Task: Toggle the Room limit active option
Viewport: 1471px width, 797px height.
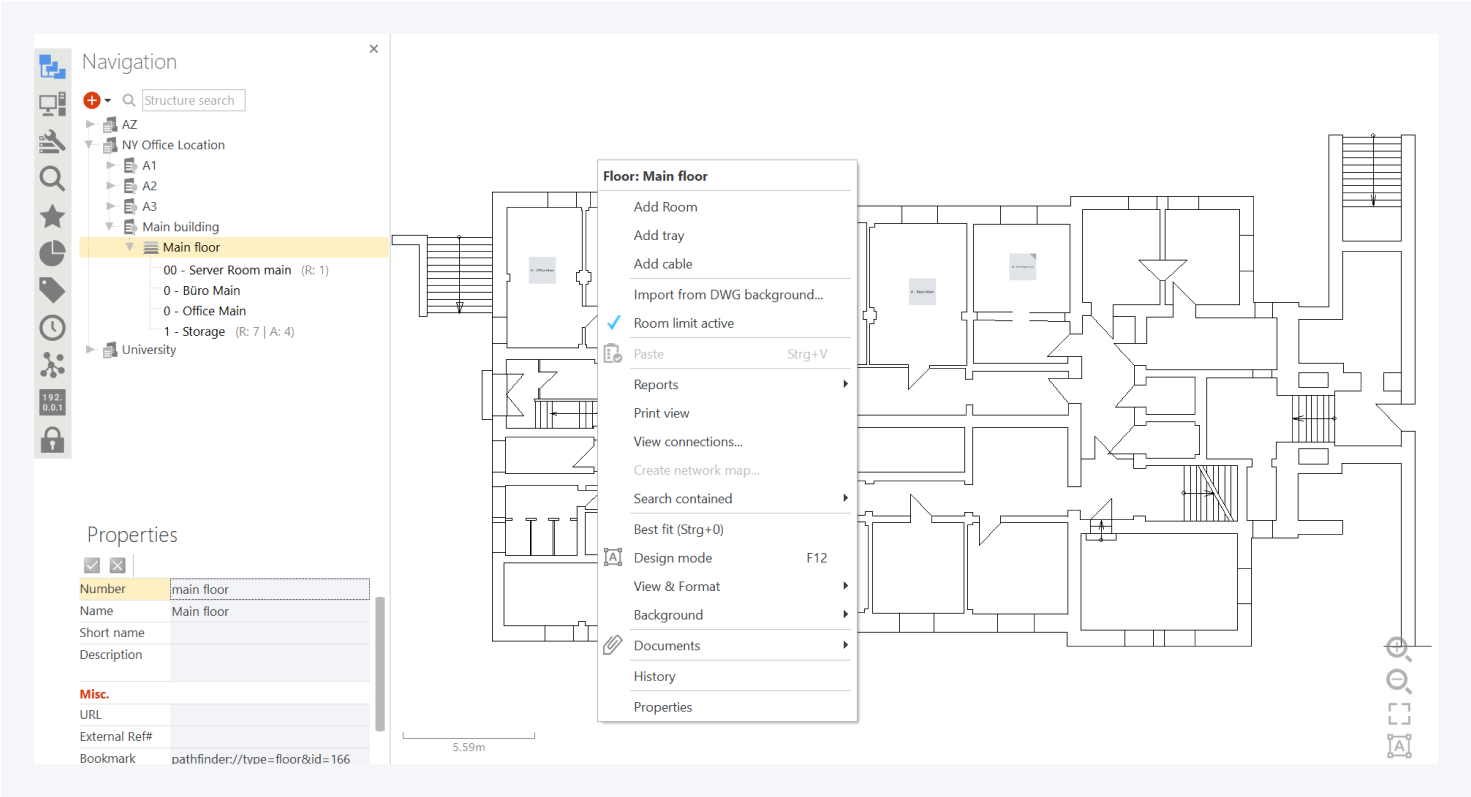Action: [x=683, y=323]
